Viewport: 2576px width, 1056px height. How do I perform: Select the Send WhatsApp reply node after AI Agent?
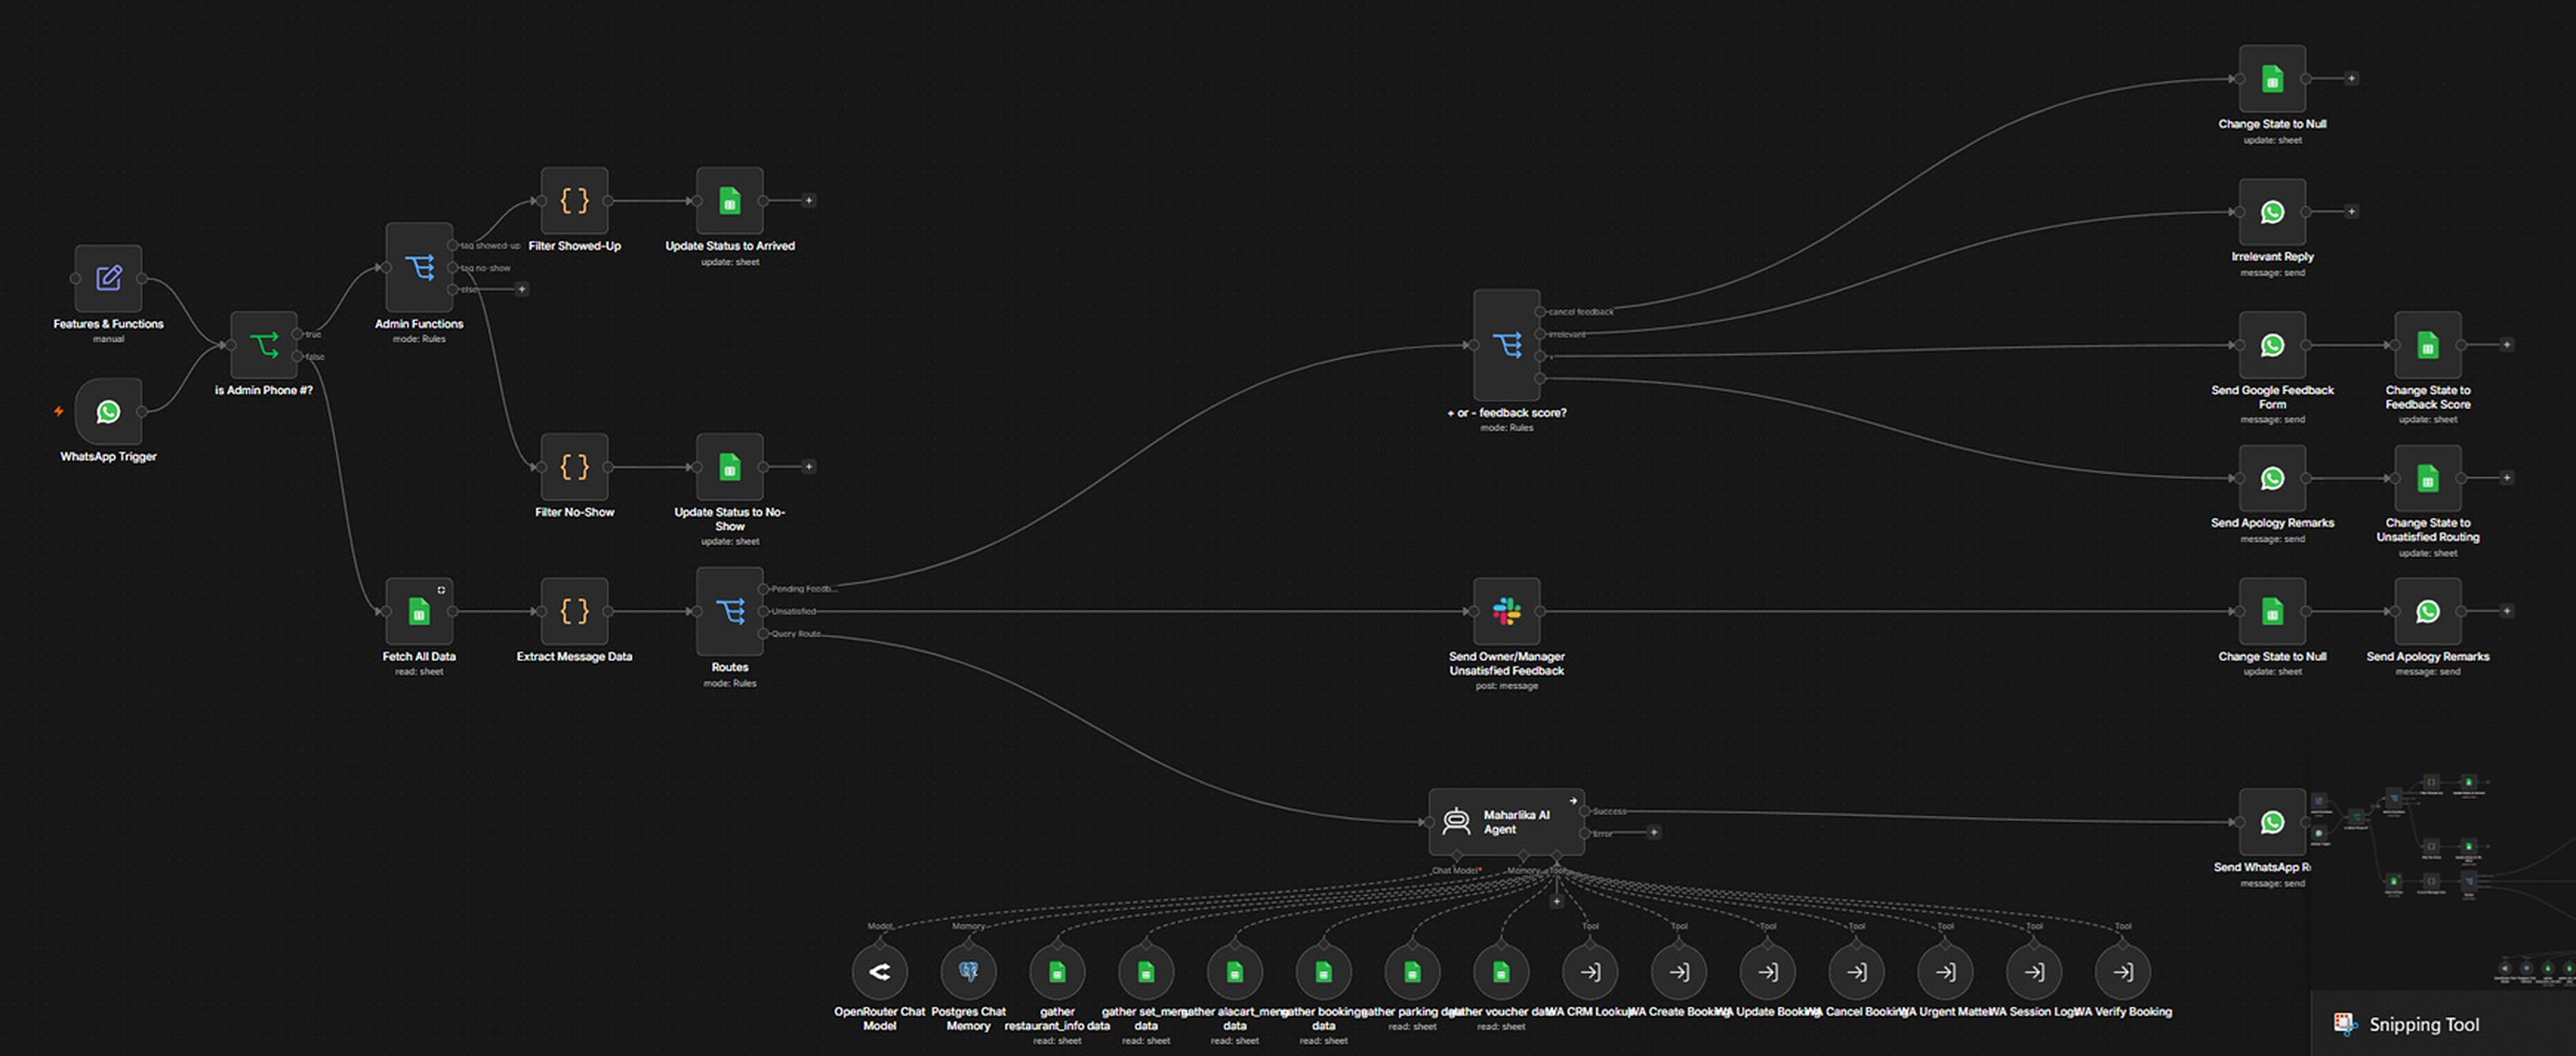(2272, 822)
